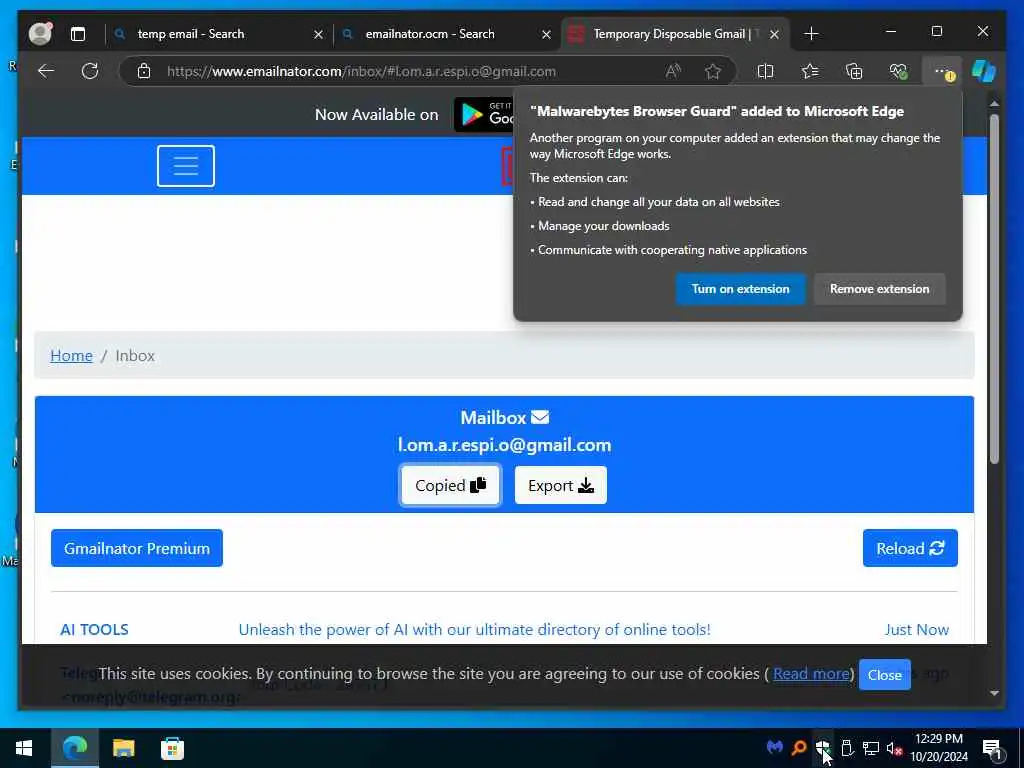
Task: Click the scrollbar up arrow
Action: (994, 103)
